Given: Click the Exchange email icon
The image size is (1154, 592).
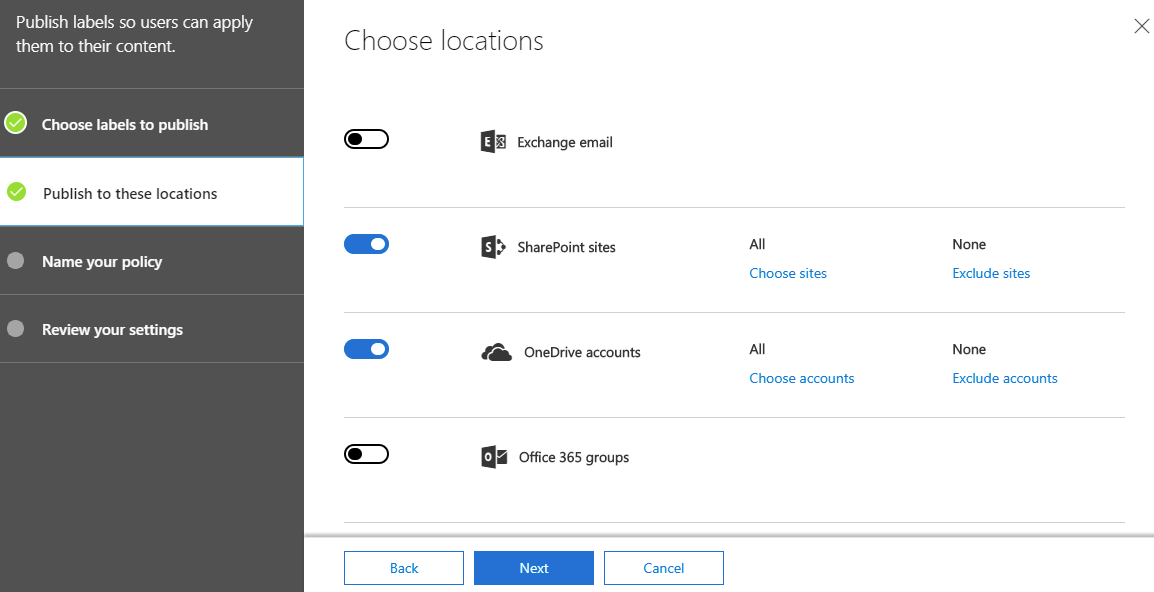Looking at the screenshot, I should (x=493, y=141).
